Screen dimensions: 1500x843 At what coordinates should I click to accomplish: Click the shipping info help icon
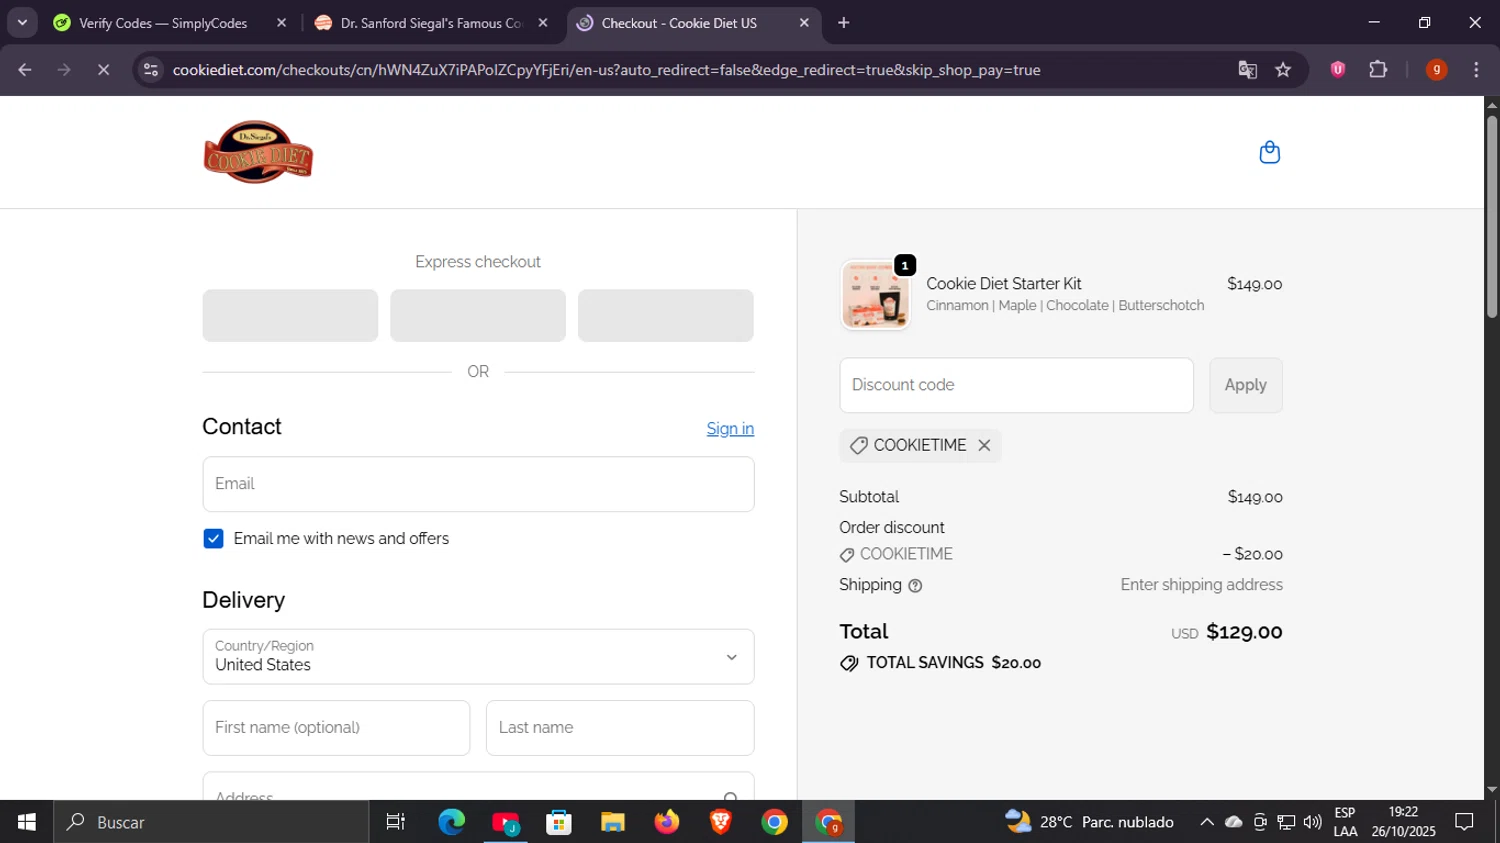tap(915, 586)
